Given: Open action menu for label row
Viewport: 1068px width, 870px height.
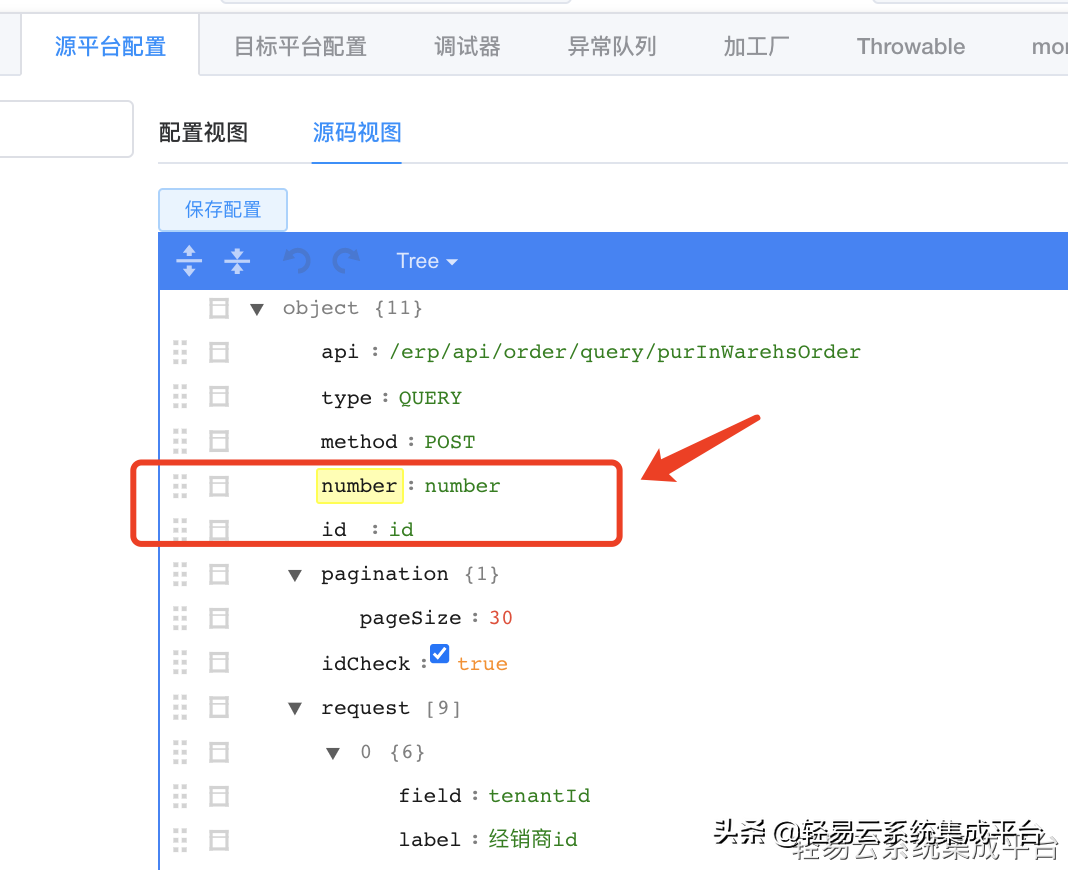Looking at the screenshot, I should tap(219, 840).
